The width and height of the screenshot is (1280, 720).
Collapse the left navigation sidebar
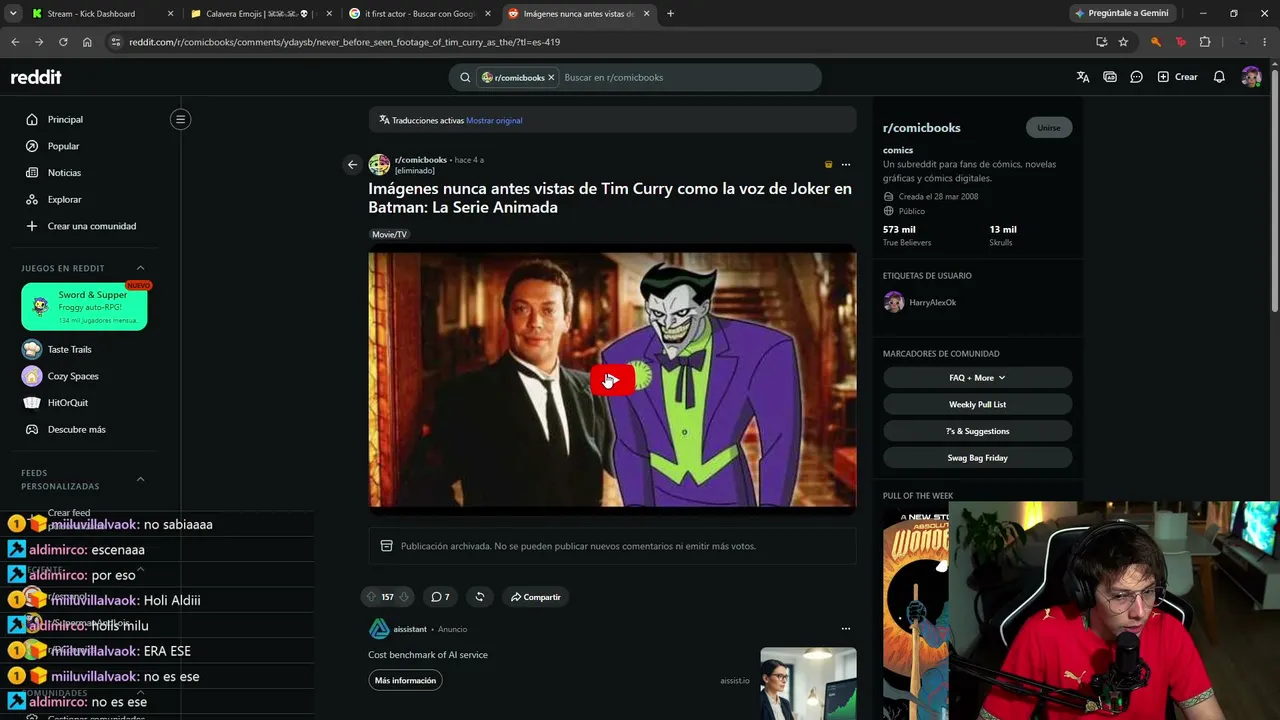[x=180, y=119]
